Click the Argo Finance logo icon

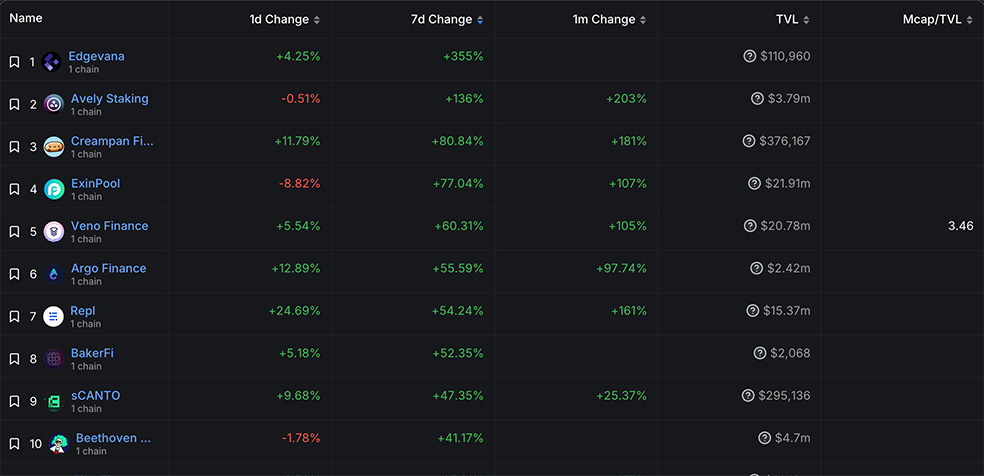tap(54, 273)
